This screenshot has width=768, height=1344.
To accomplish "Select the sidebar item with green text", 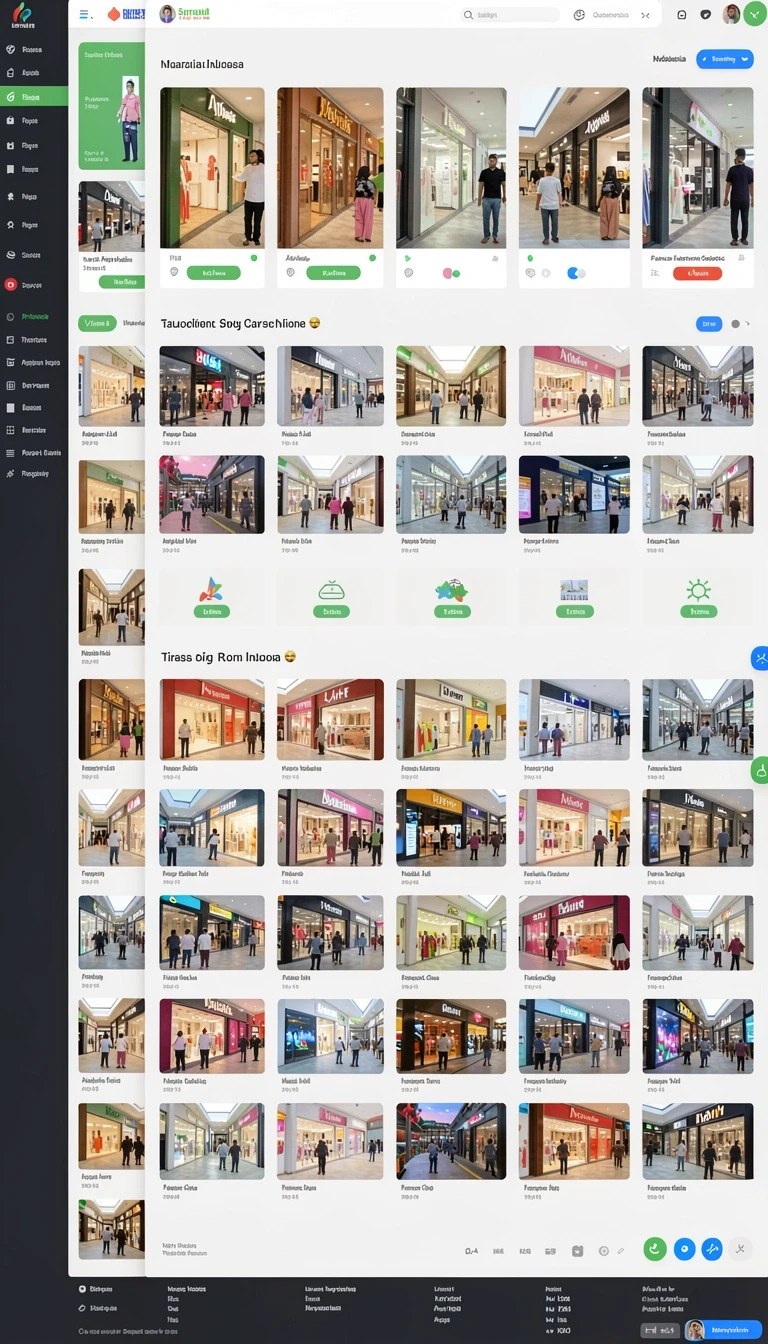I will pyautogui.click(x=34, y=317).
